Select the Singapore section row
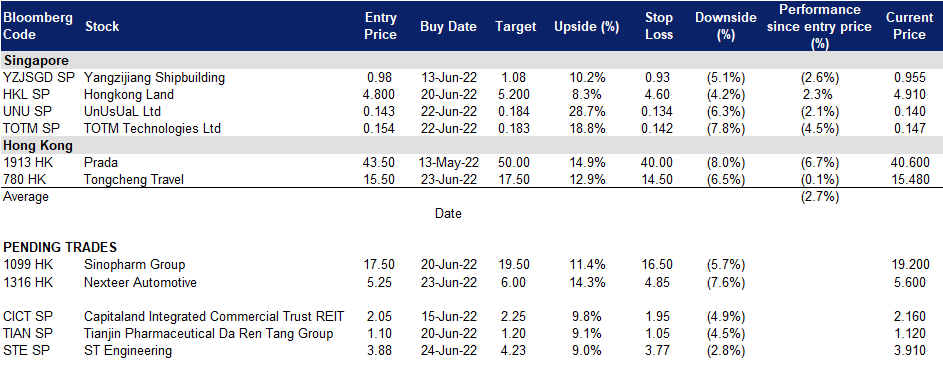Screen dimensions: 943x376 click(472, 60)
